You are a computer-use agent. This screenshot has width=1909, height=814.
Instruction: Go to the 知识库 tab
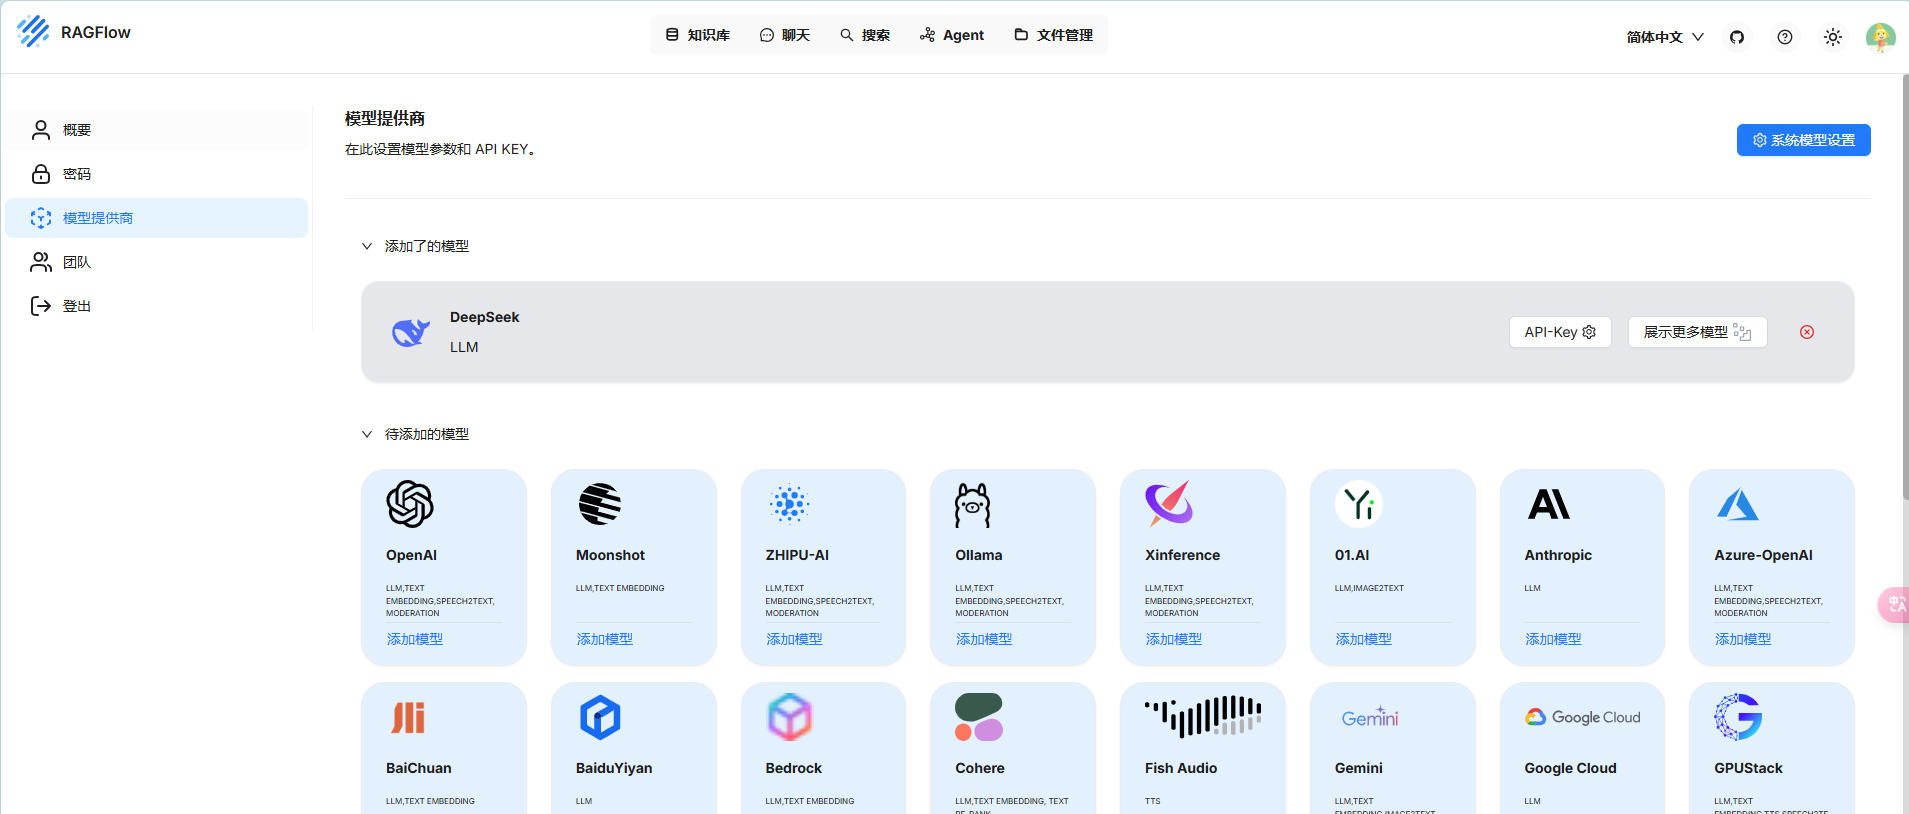point(698,35)
